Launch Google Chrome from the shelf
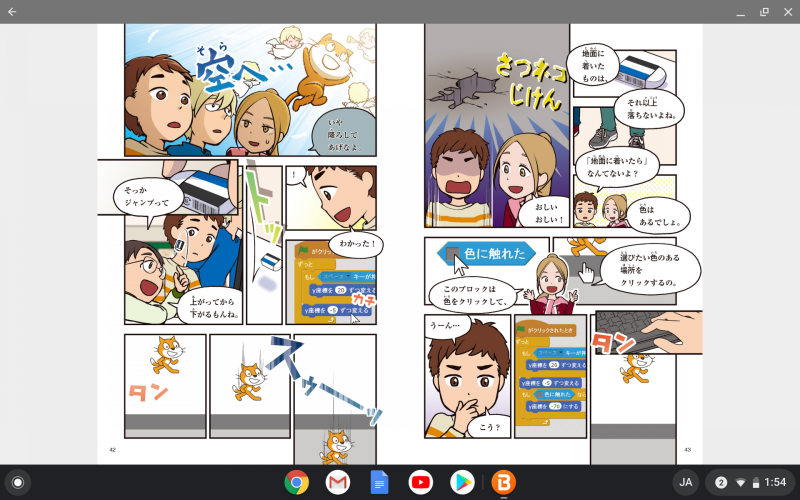Screen dimensions: 800x500 pos(296,483)
